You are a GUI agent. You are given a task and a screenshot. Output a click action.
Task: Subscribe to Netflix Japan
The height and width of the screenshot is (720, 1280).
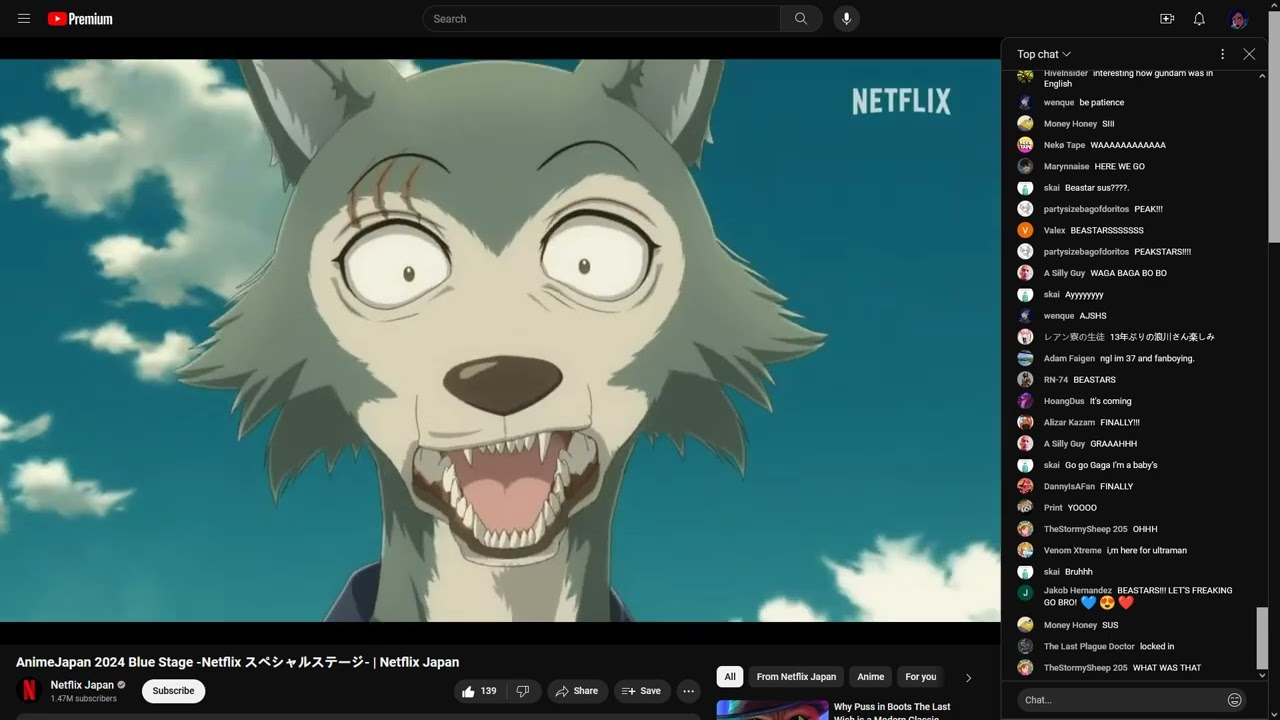click(173, 691)
